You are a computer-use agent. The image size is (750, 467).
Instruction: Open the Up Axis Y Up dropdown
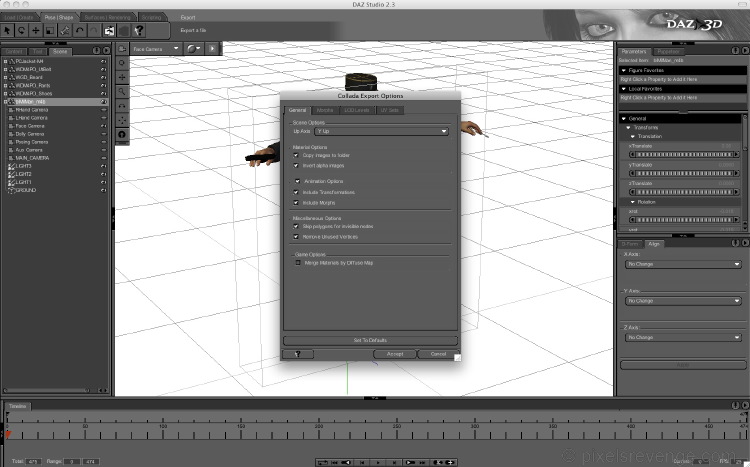(x=381, y=131)
